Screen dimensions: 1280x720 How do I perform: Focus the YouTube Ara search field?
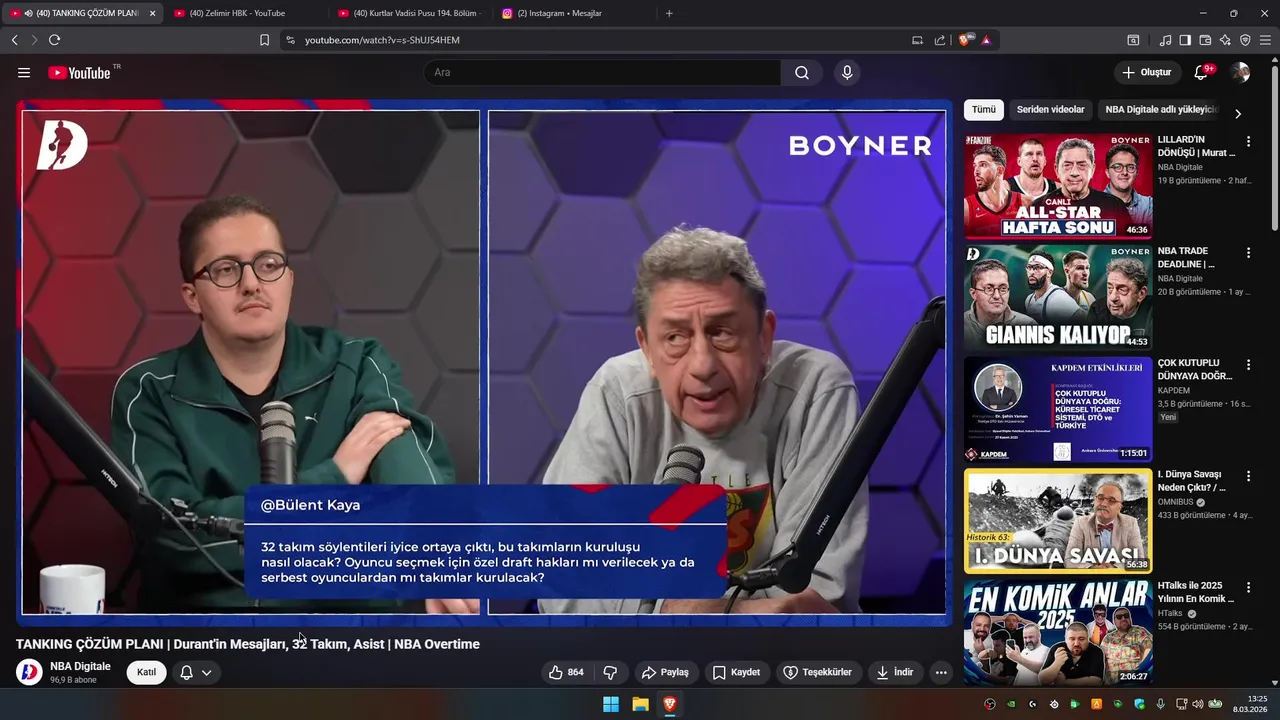[603, 73]
